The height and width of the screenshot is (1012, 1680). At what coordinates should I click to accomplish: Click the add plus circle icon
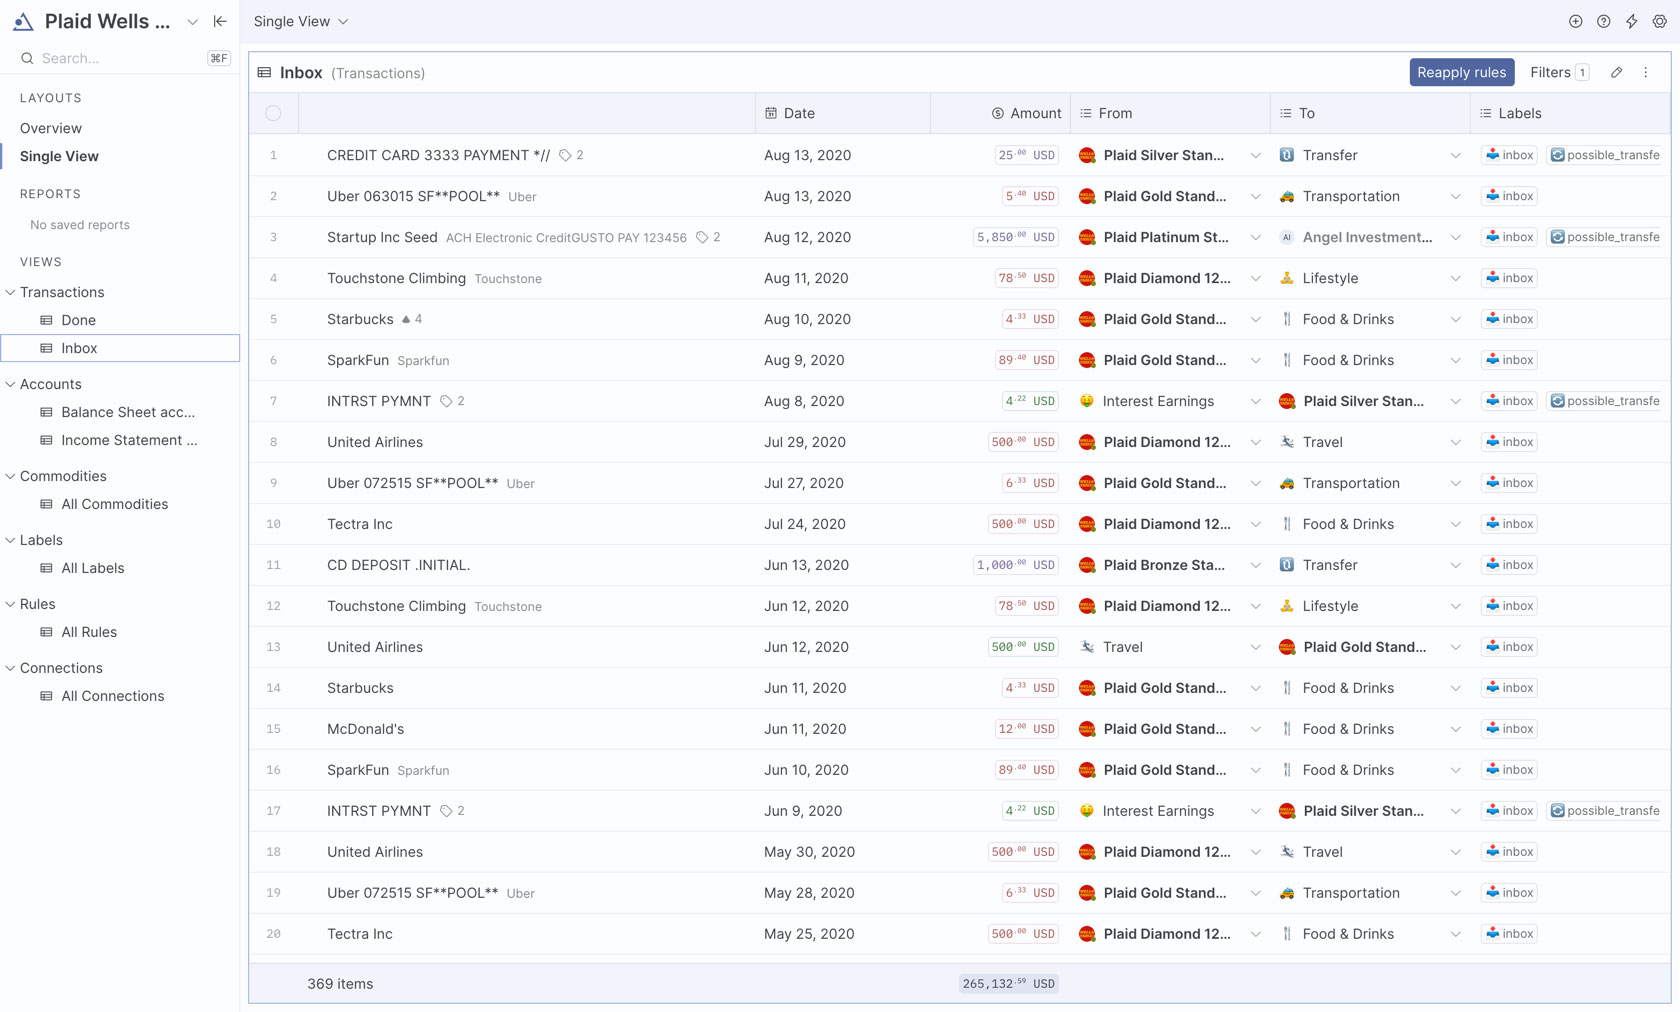1575,21
